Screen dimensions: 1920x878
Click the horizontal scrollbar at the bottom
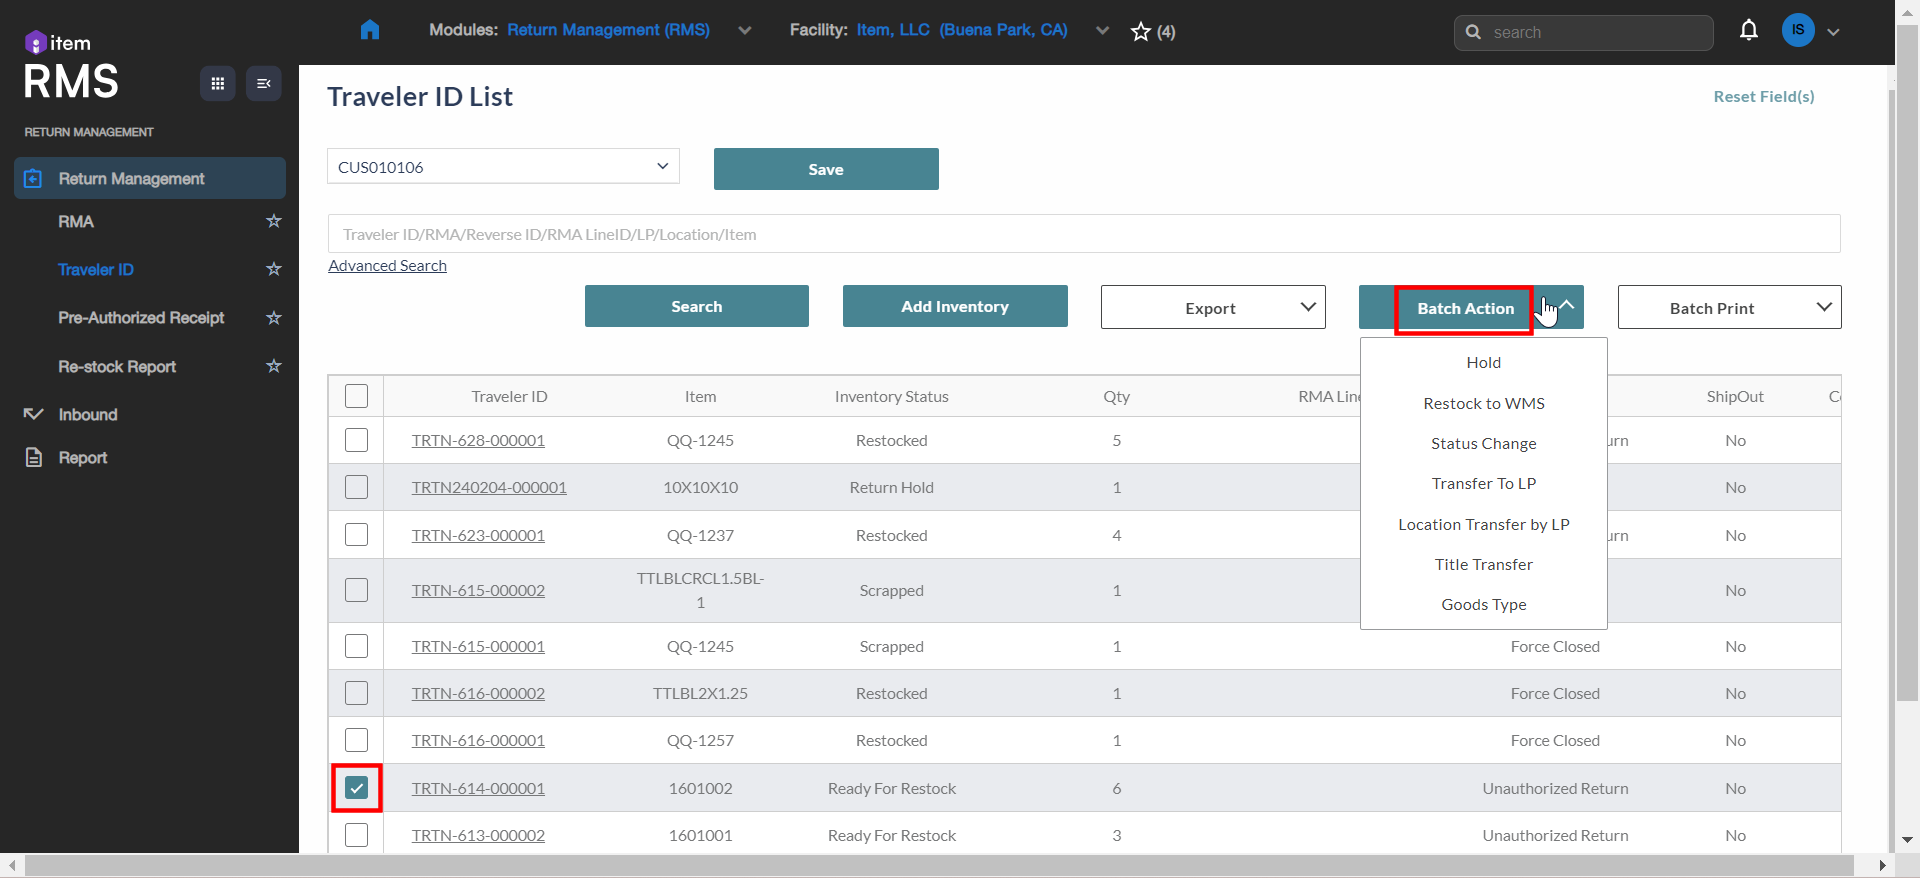(x=940, y=865)
